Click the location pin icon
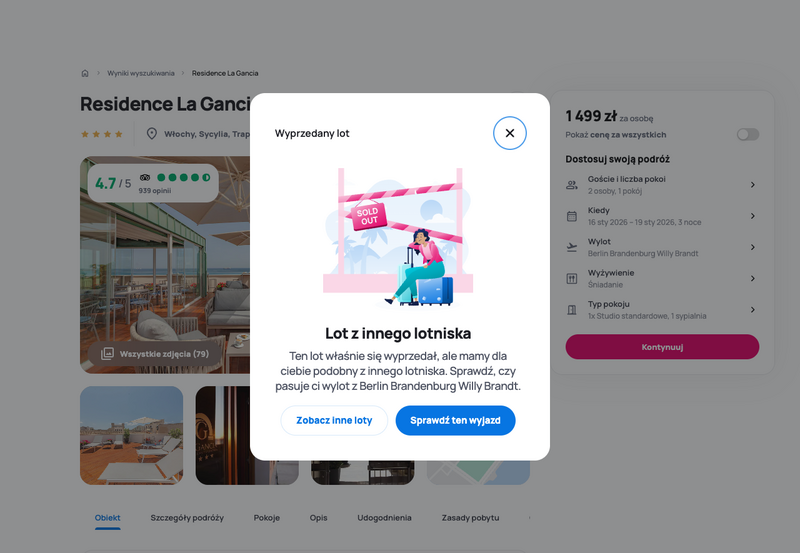The width and height of the screenshot is (800, 553). (152, 134)
